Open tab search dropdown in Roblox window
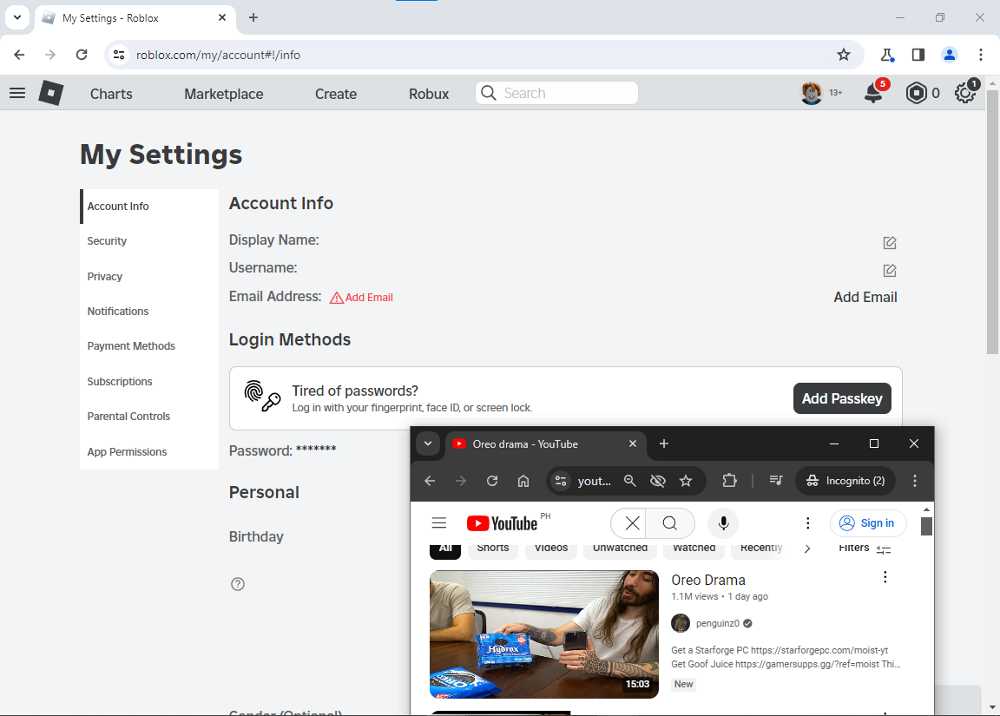1000x716 pixels. pyautogui.click(x=17, y=18)
